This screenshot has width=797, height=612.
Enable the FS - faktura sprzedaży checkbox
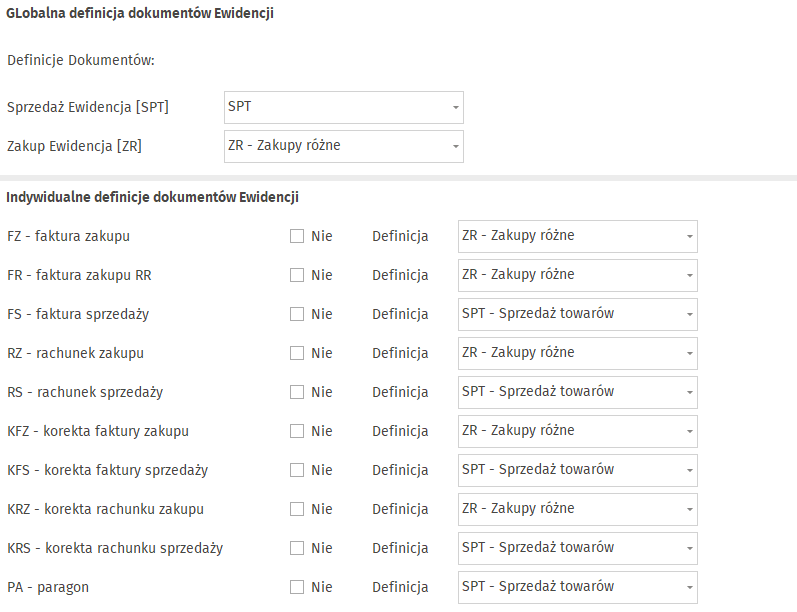click(x=297, y=314)
